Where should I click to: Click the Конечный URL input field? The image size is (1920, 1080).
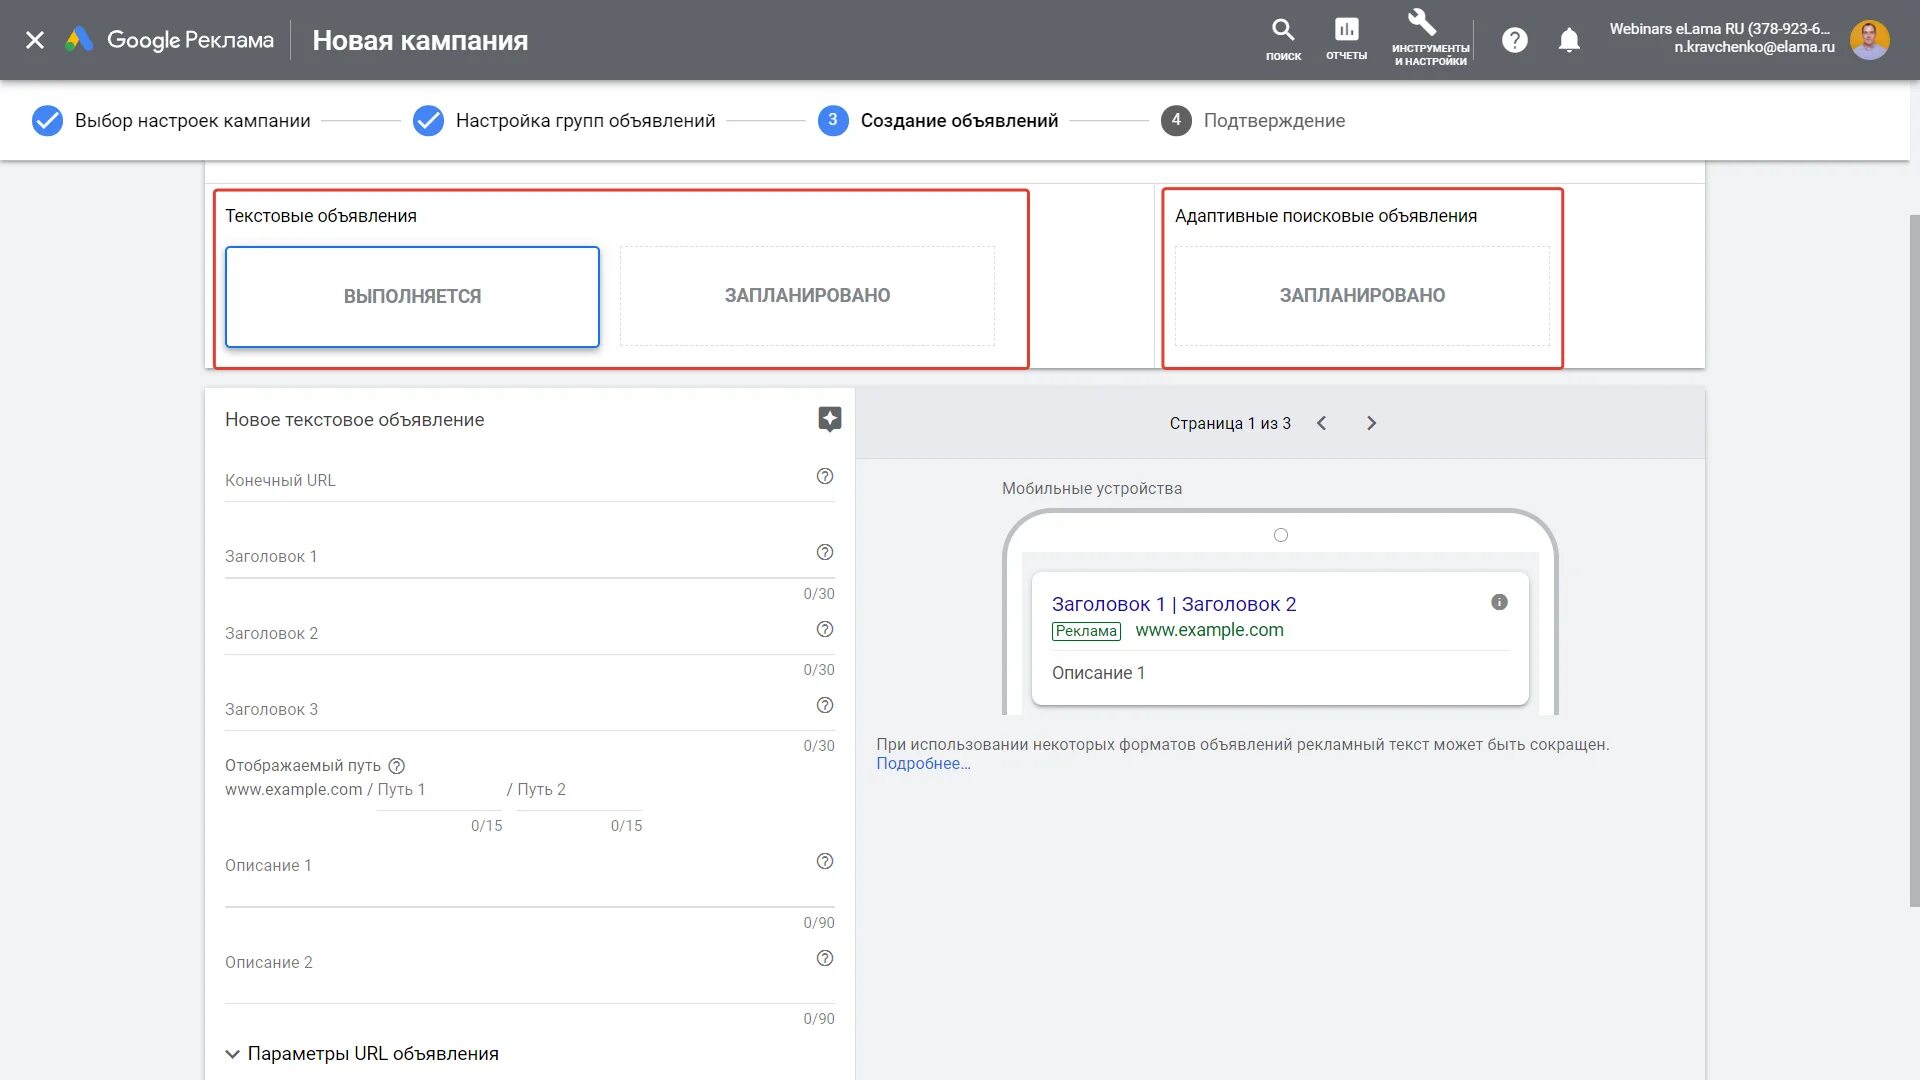click(527, 479)
